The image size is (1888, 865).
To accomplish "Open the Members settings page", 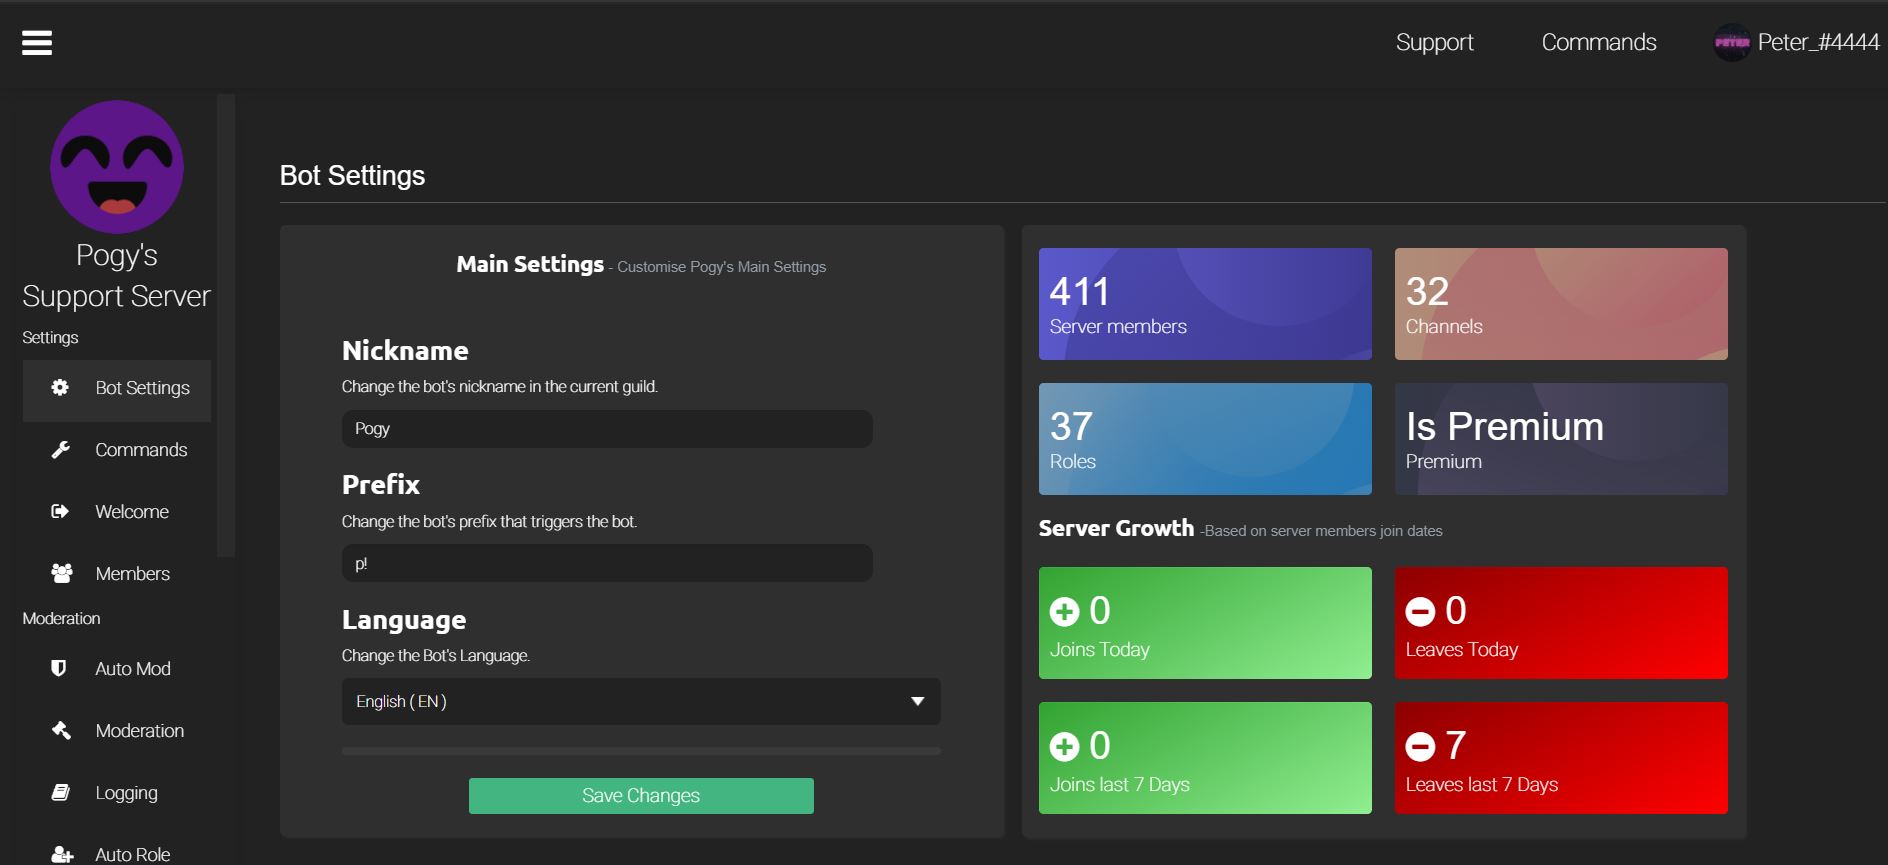I will 117,574.
